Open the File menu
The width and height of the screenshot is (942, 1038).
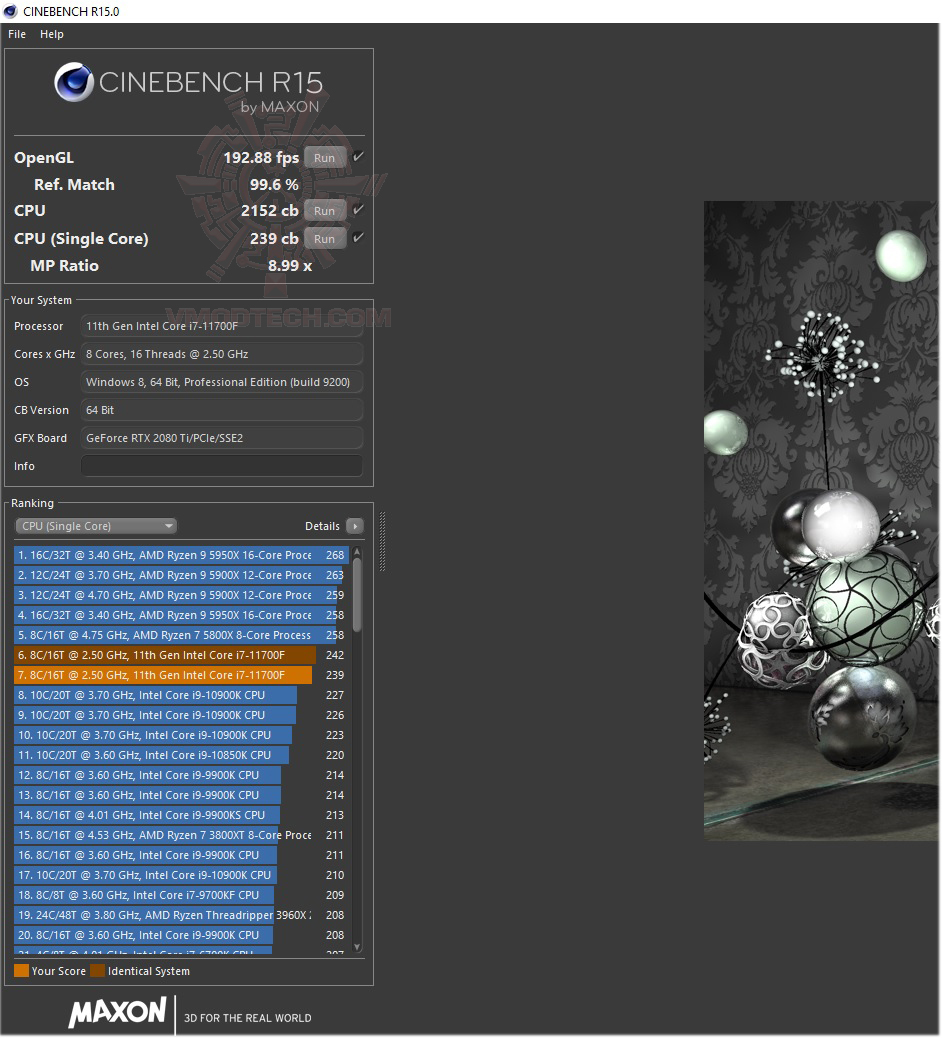pyautogui.click(x=17, y=34)
